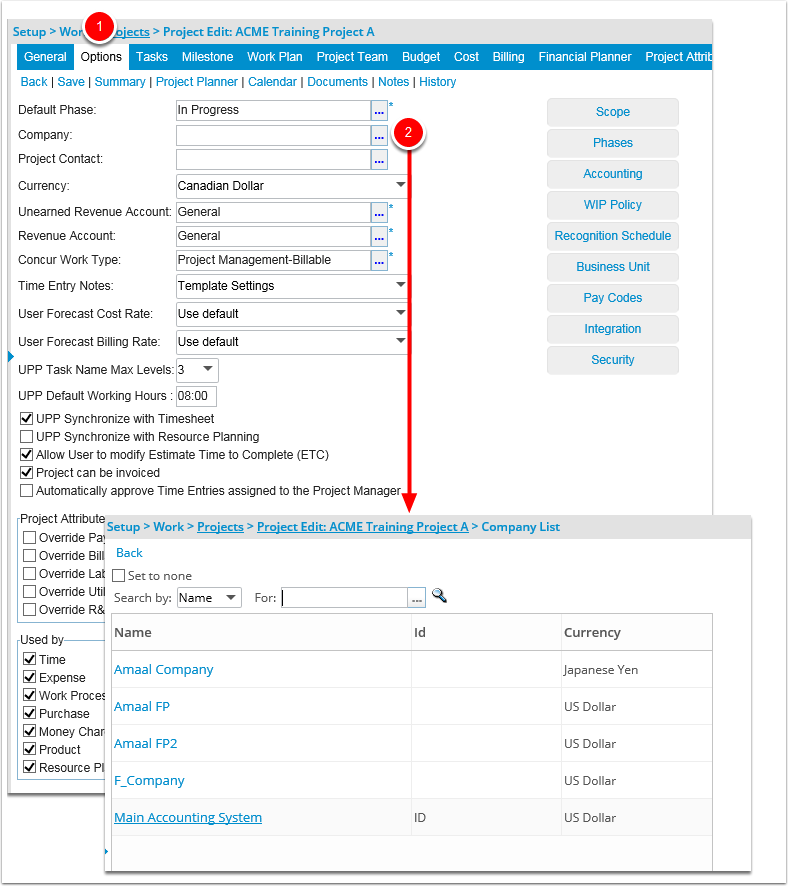Screen dimensions: 788x886
Task: Click the Phases button
Action: coord(612,143)
